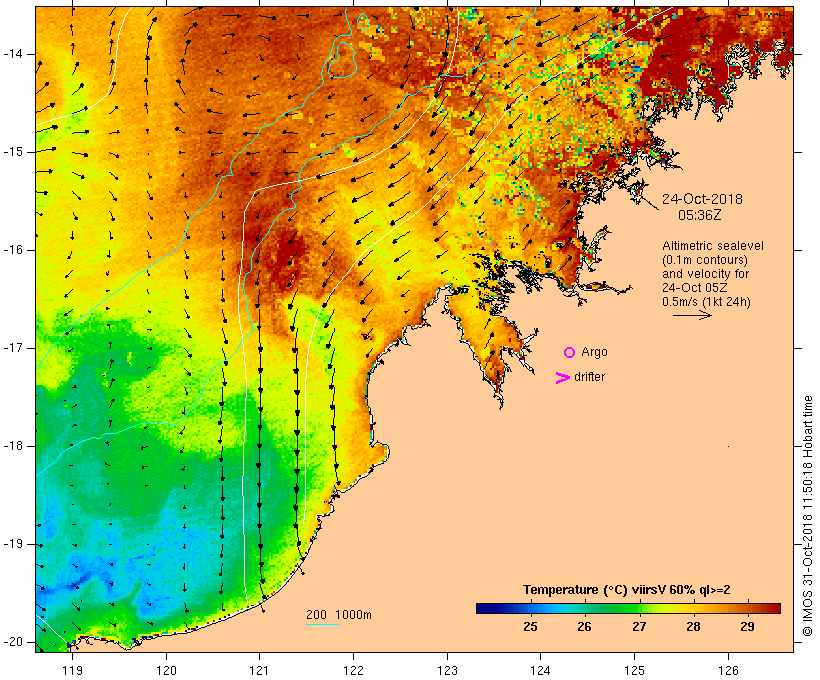Click the Temperature viirsV colorbar title
The width and height of the screenshot is (820, 680).
coord(627,590)
